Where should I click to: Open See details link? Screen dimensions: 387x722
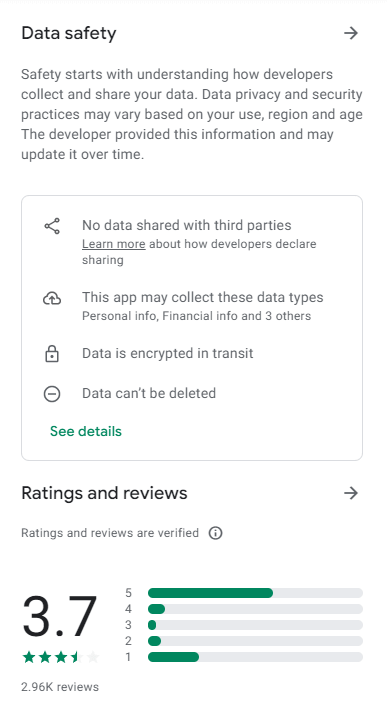tap(86, 431)
